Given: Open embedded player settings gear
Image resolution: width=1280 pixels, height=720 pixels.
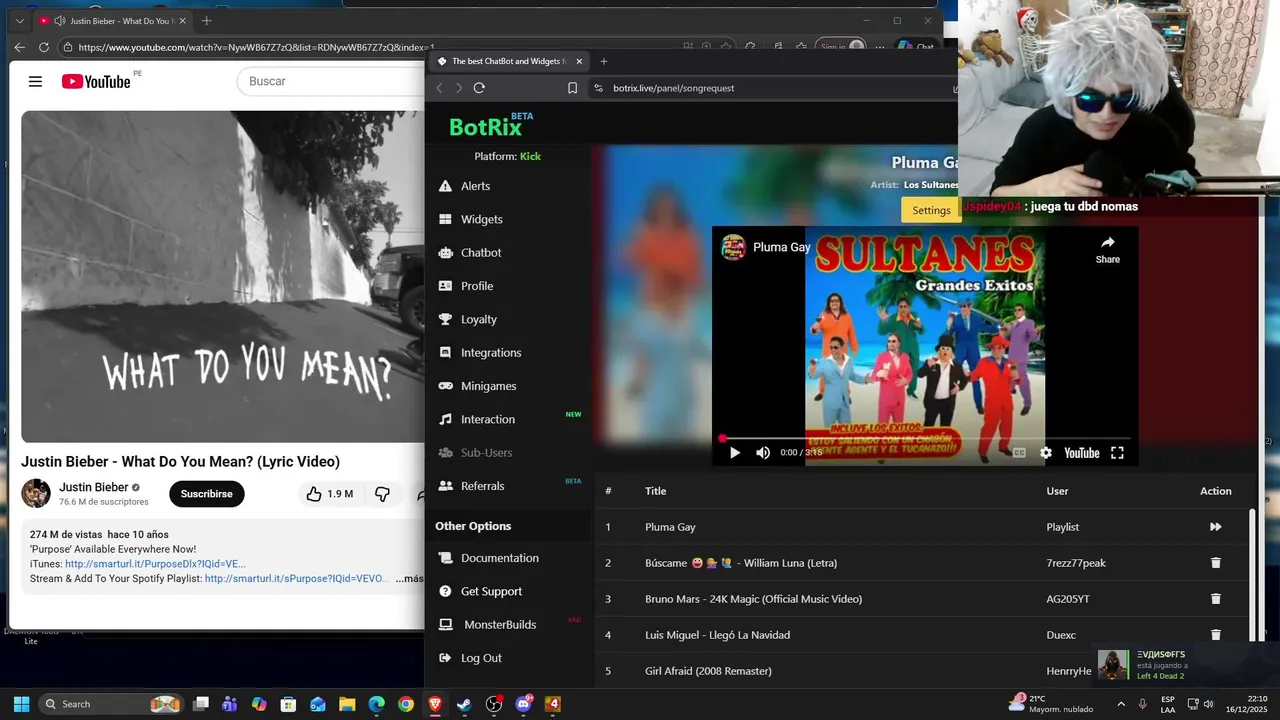Looking at the screenshot, I should (x=1046, y=453).
